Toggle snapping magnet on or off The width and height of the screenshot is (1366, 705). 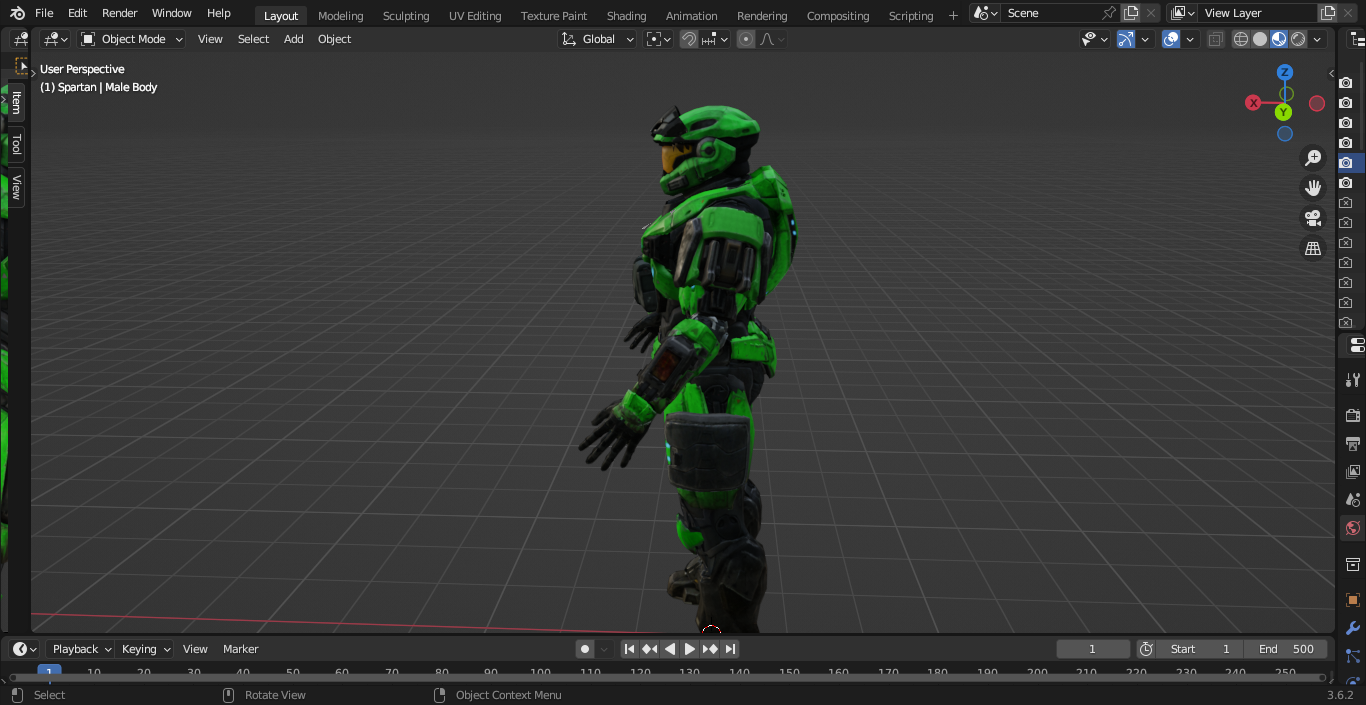(x=689, y=39)
